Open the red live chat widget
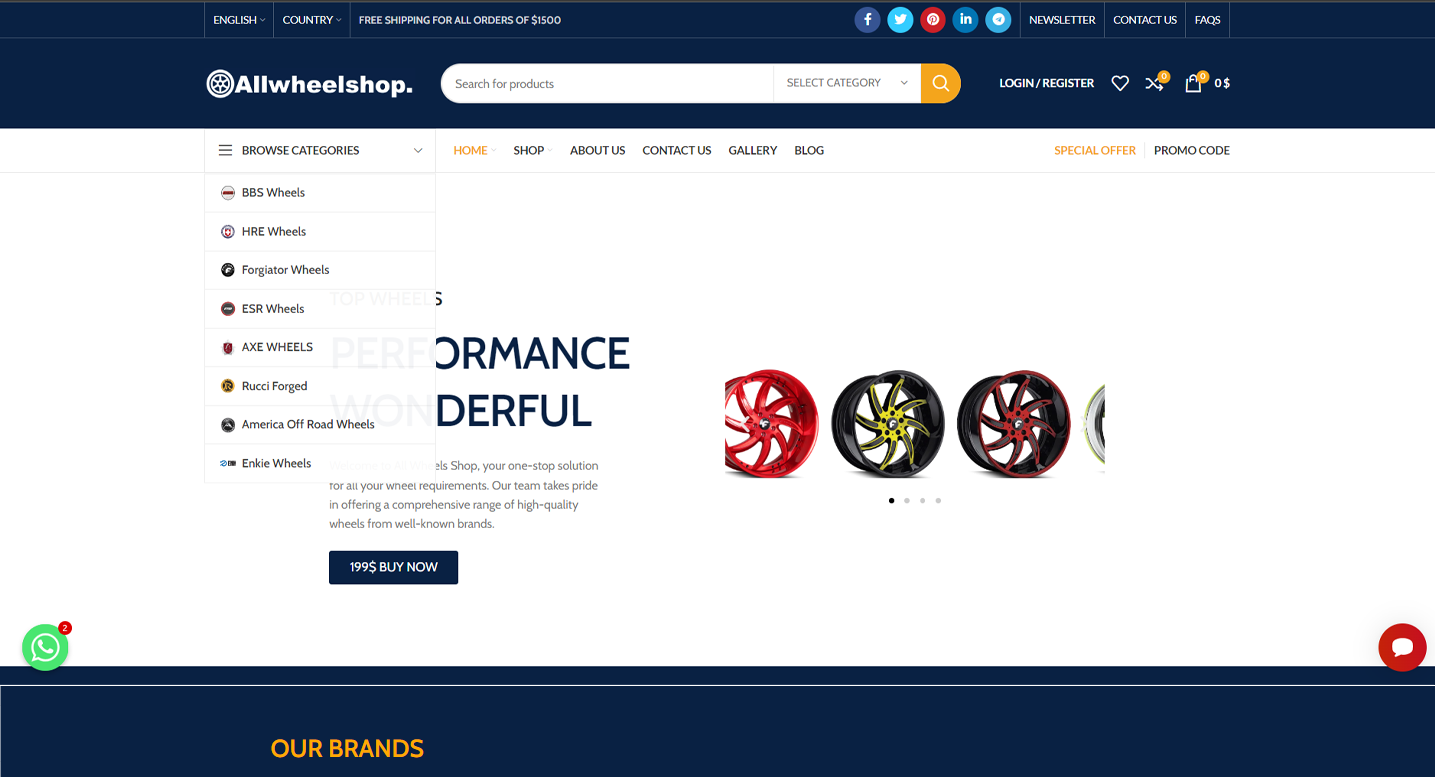This screenshot has width=1435, height=777. [x=1402, y=647]
